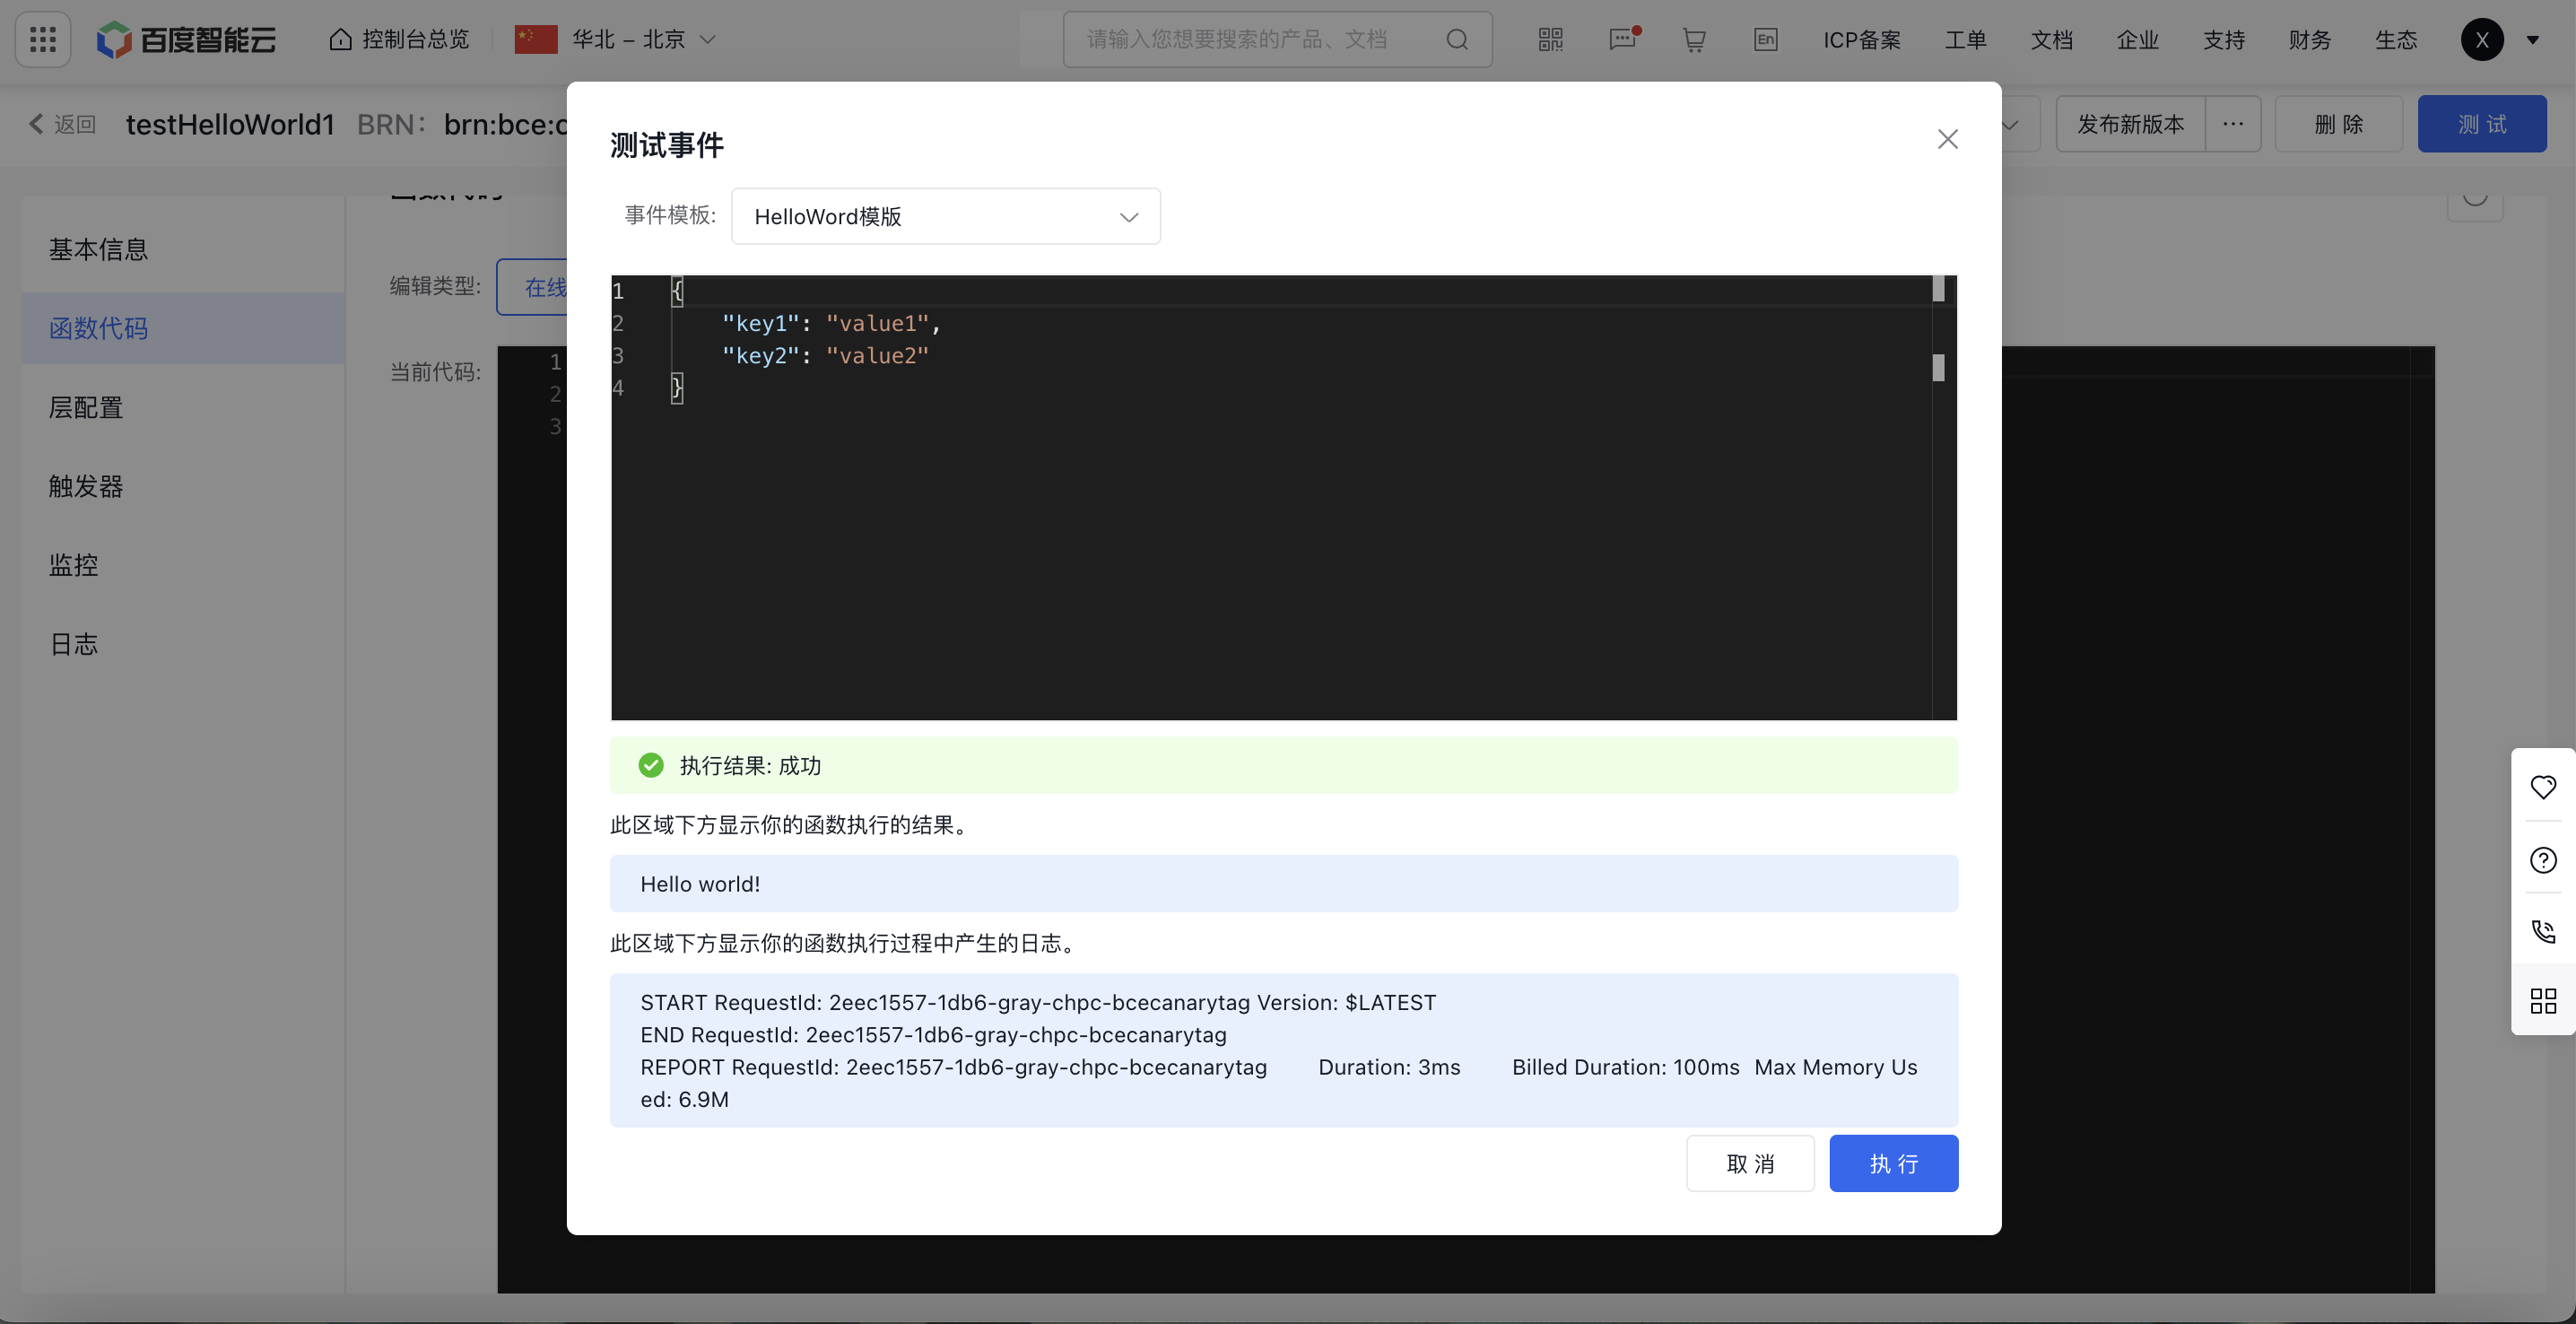Go back via the 返回 link

pyautogui.click(x=62, y=123)
